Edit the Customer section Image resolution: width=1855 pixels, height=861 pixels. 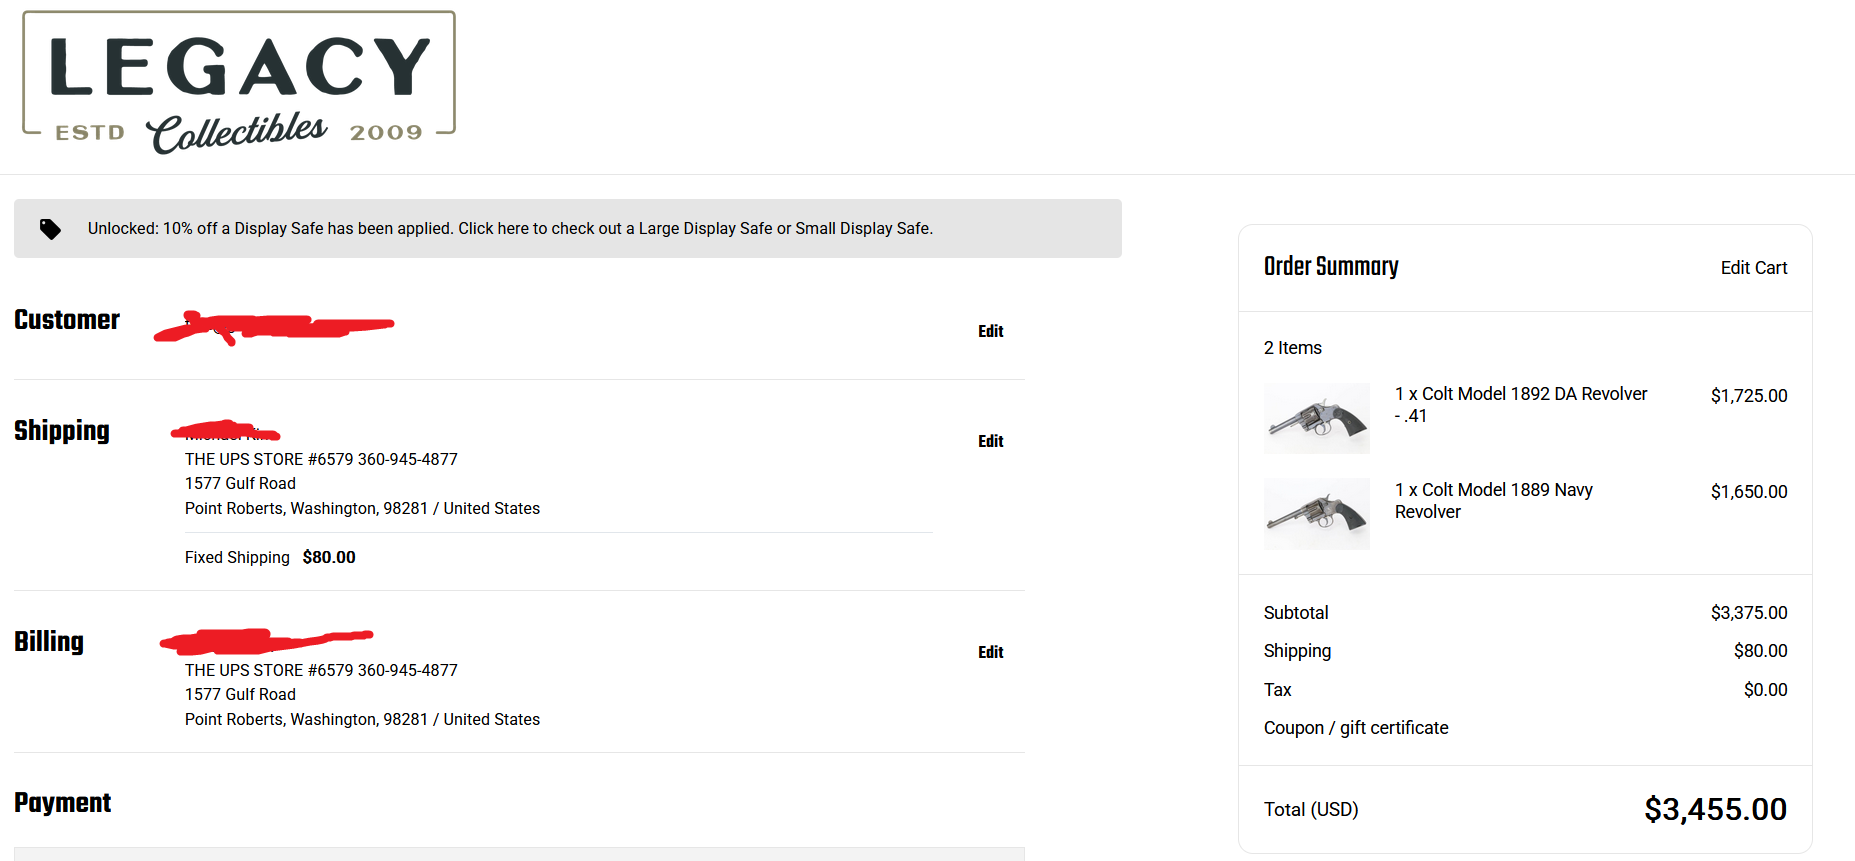tap(990, 331)
